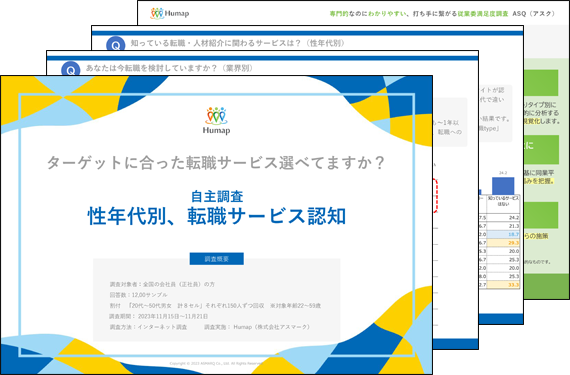Click the 従業員満足度調査 green header text

[483, 13]
